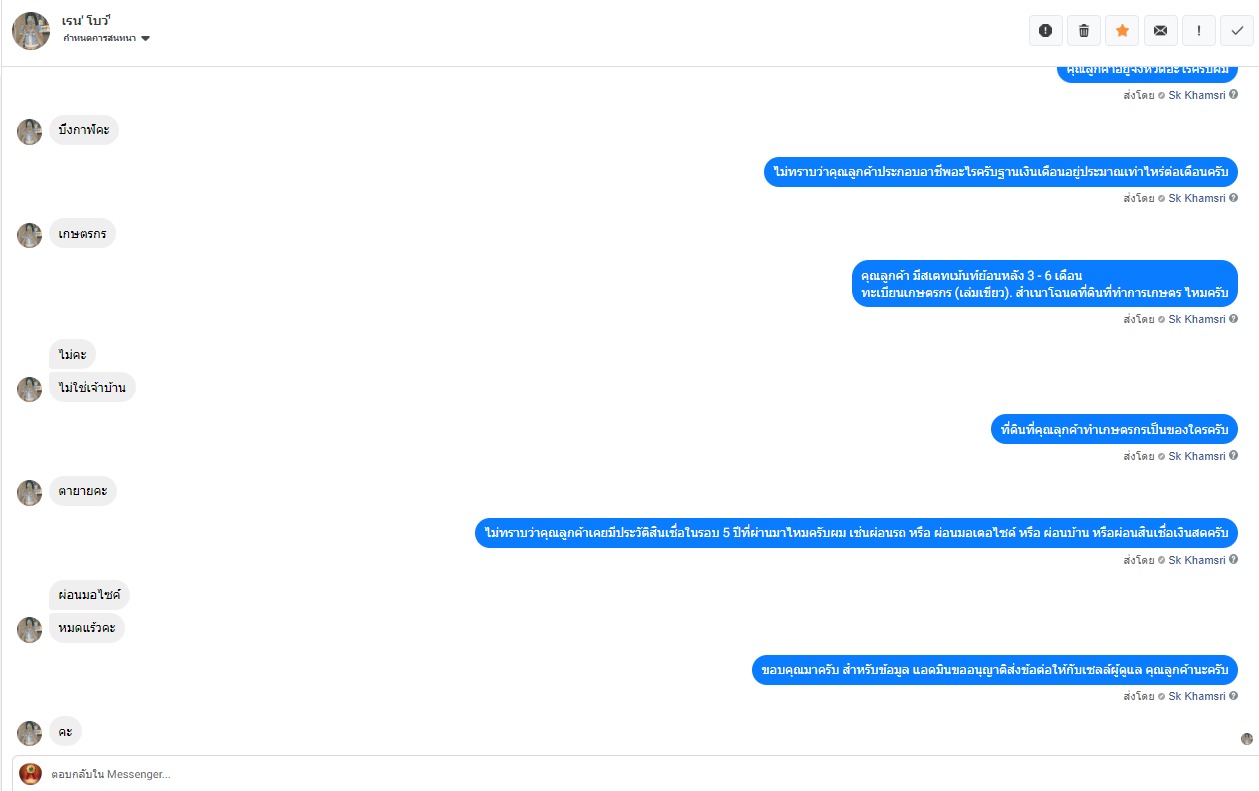Screen dimensions: 1259x791
Task: Click the blue statement request message bubble
Action: coord(1045,284)
